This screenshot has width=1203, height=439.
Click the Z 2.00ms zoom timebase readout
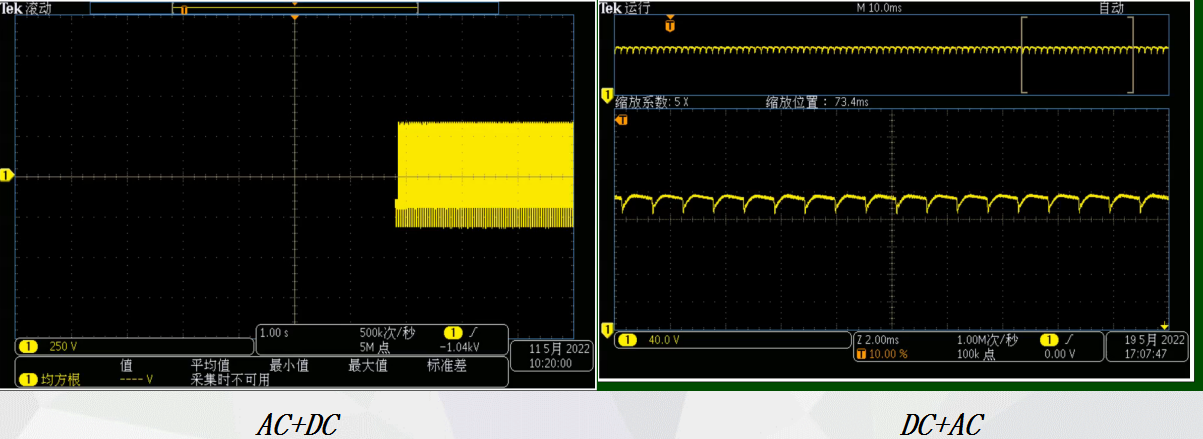click(880, 340)
